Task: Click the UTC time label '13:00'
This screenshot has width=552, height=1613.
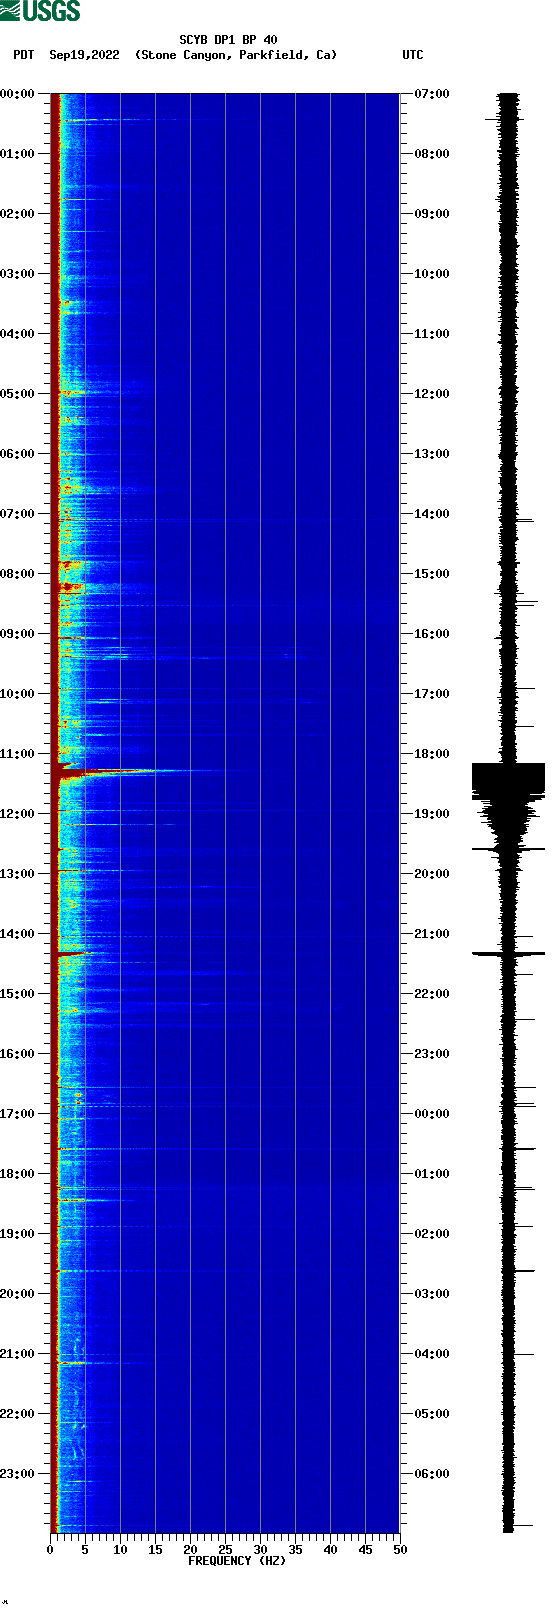Action: (432, 454)
